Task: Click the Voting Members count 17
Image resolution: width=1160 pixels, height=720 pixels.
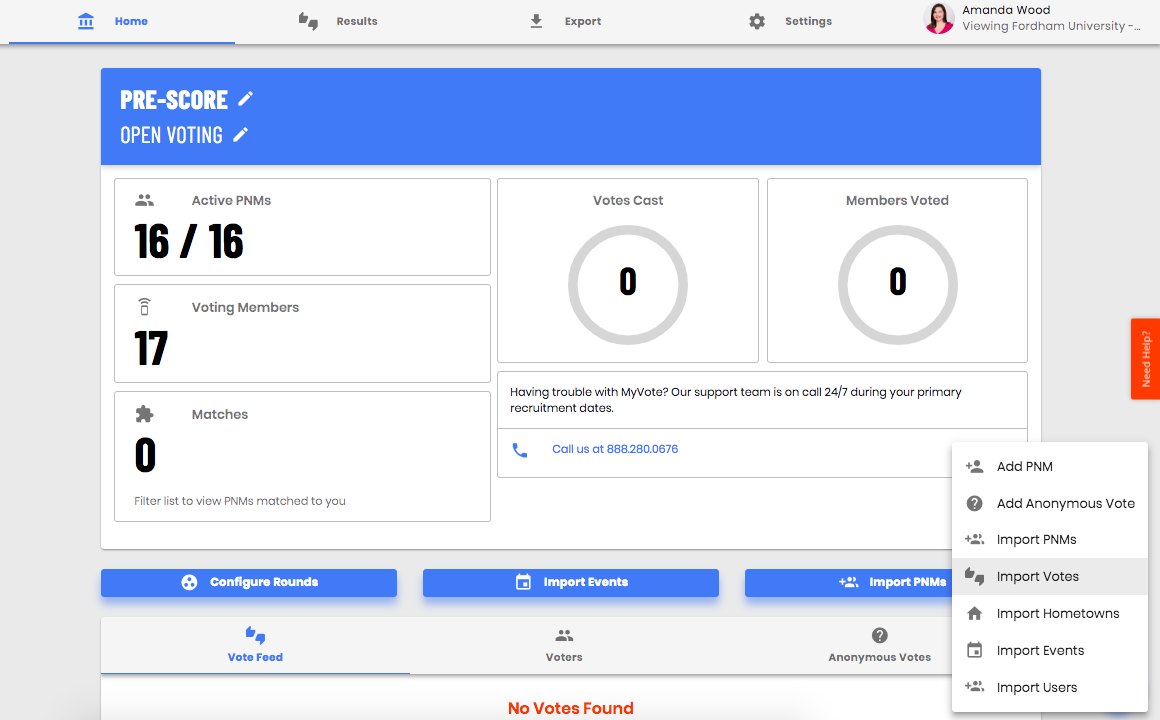Action: 151,349
